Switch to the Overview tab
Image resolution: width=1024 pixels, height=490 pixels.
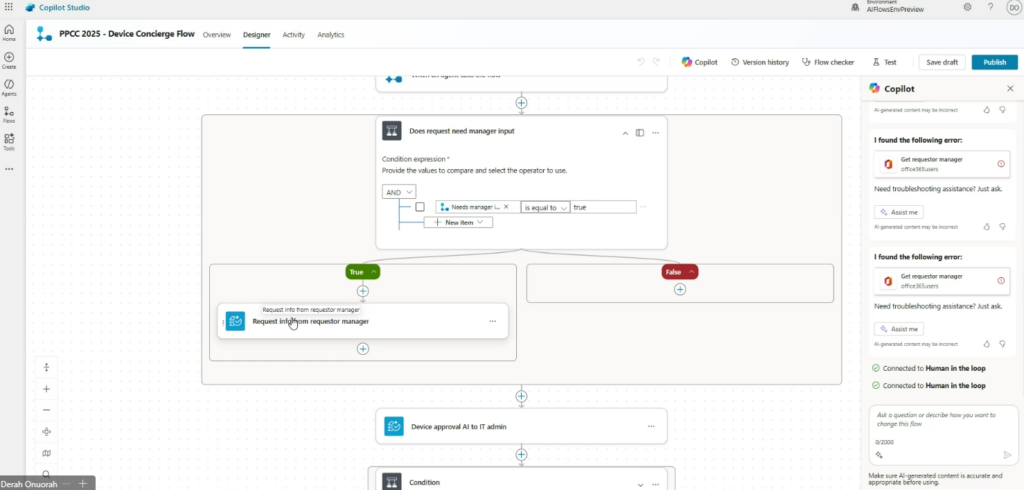click(217, 35)
